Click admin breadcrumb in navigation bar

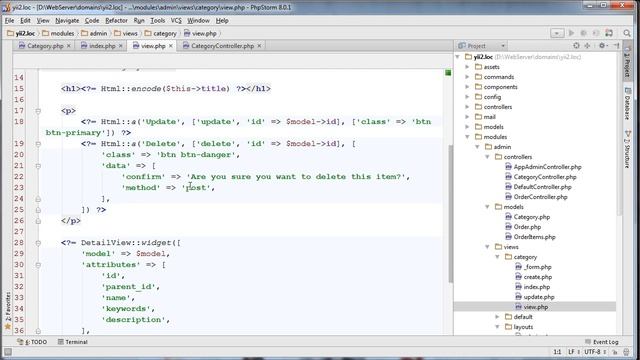[x=94, y=33]
